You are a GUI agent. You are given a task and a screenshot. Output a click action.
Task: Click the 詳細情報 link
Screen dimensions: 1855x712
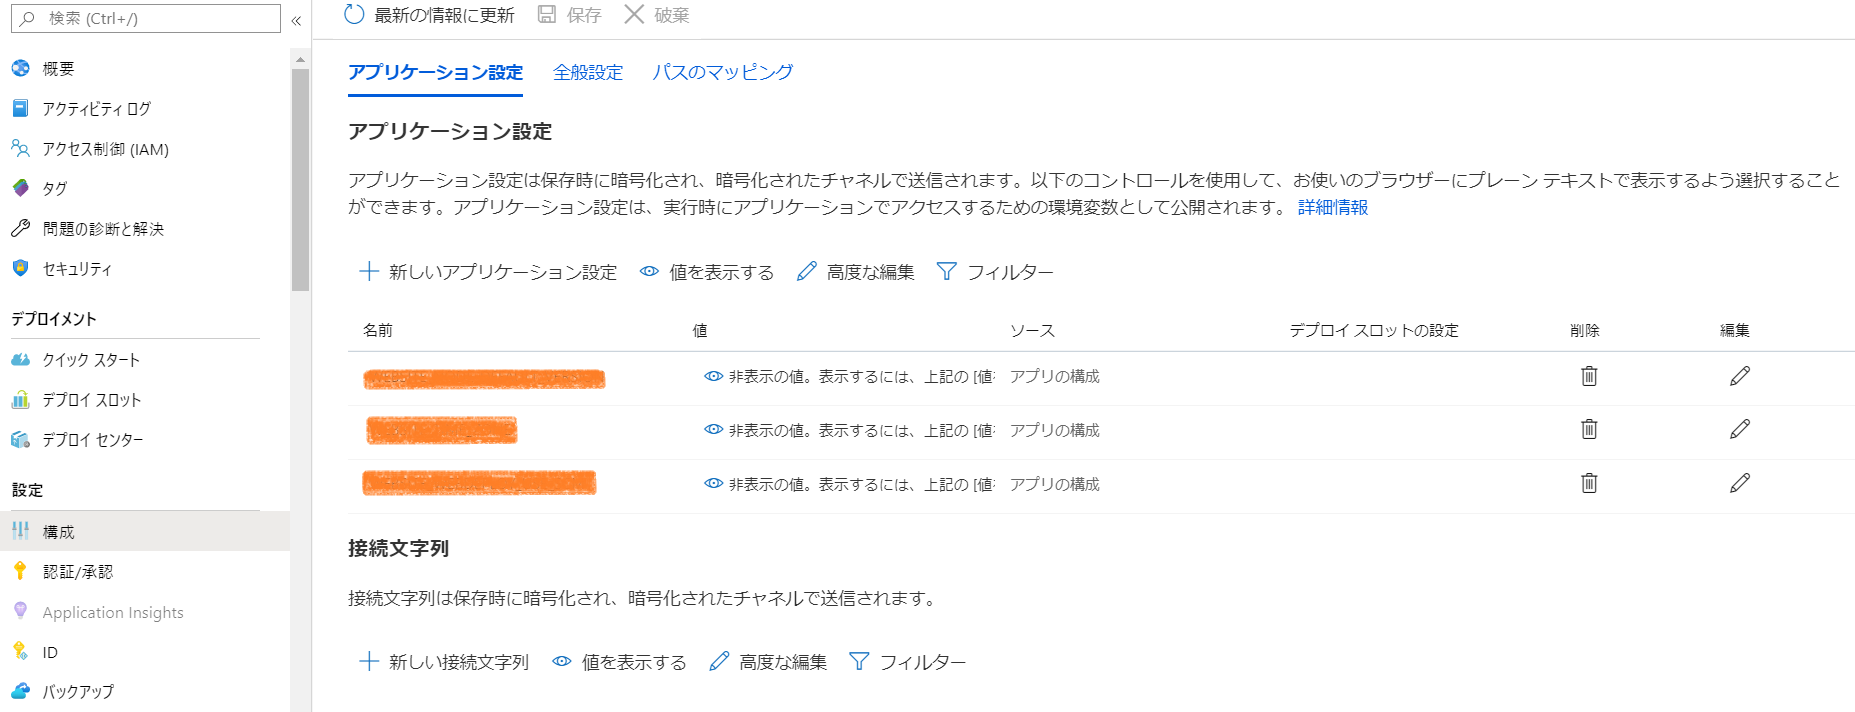click(x=1332, y=207)
